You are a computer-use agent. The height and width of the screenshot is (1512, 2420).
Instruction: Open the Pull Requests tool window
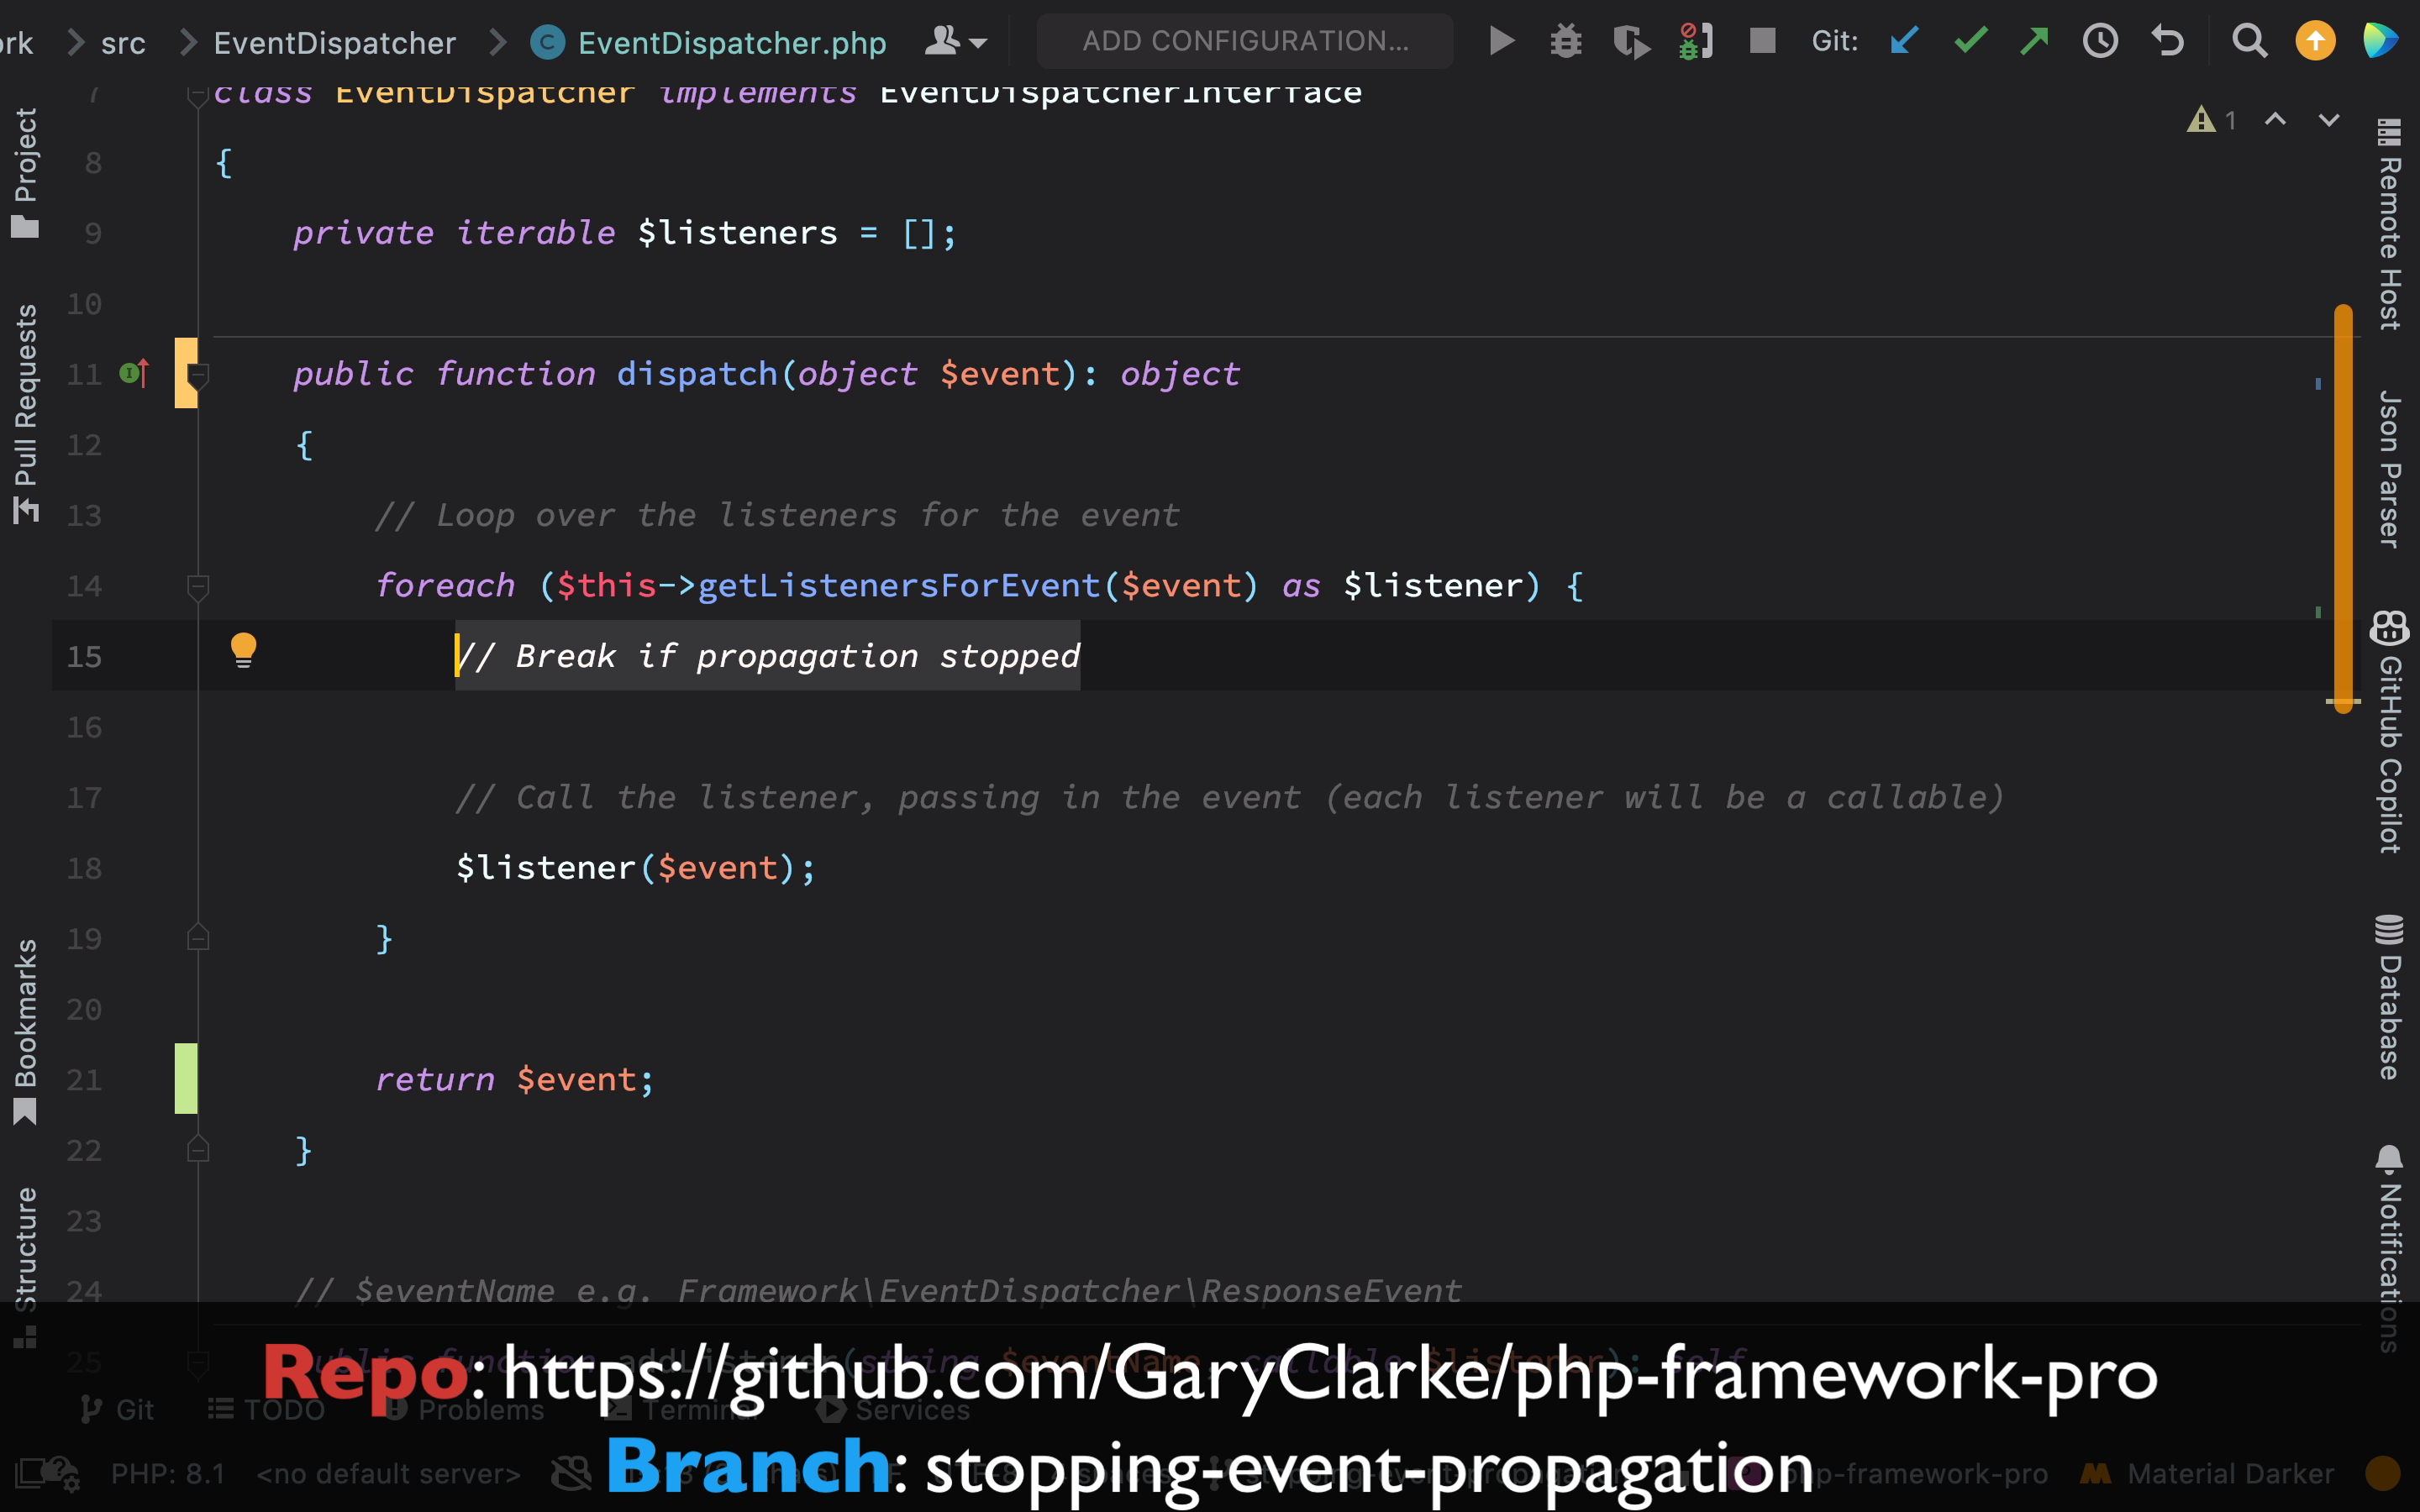(25, 413)
